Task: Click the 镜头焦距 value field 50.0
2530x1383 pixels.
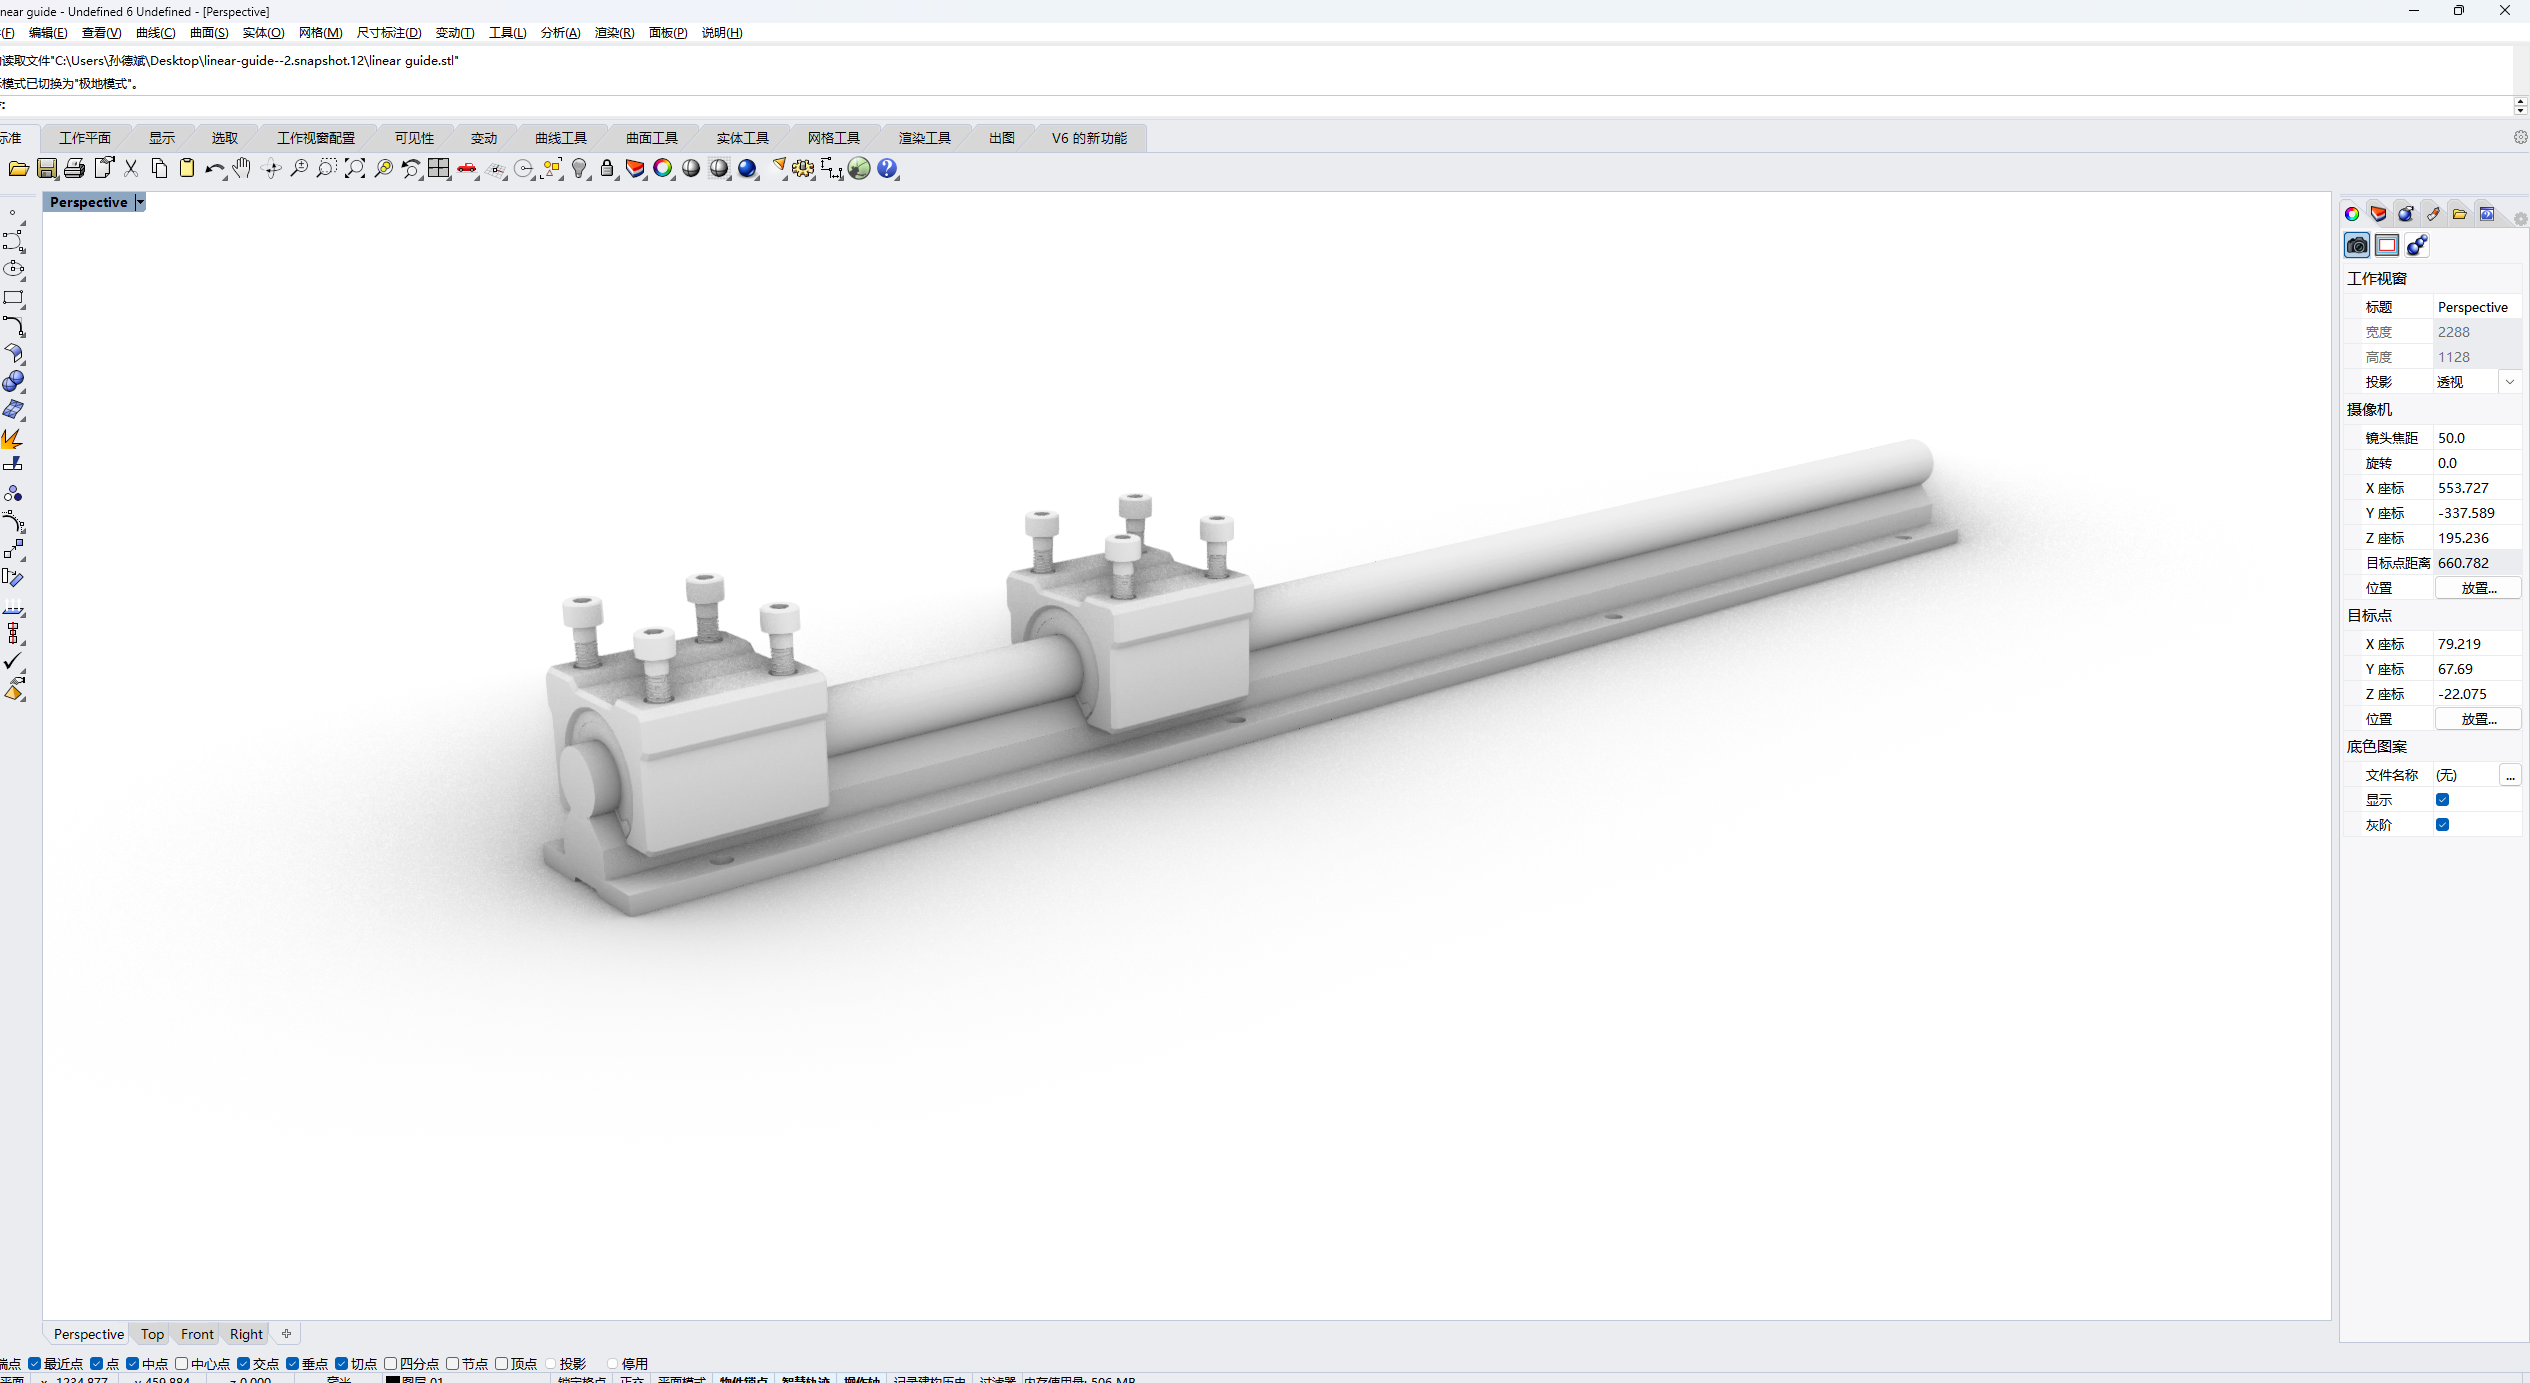Action: (2477, 438)
